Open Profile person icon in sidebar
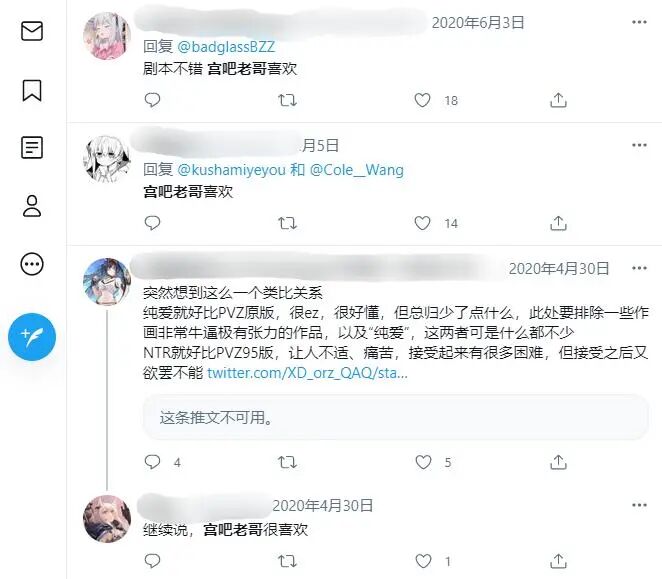 (32, 206)
